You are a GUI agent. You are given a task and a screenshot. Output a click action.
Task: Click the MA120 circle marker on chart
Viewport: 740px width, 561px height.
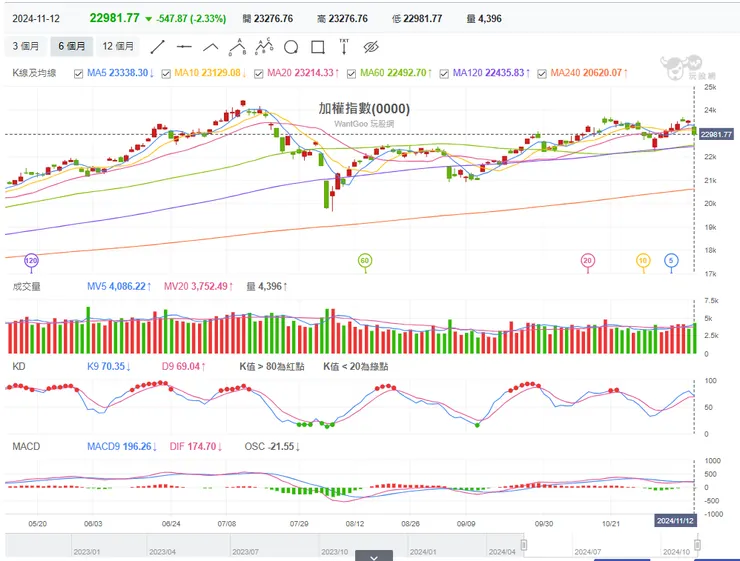31,261
